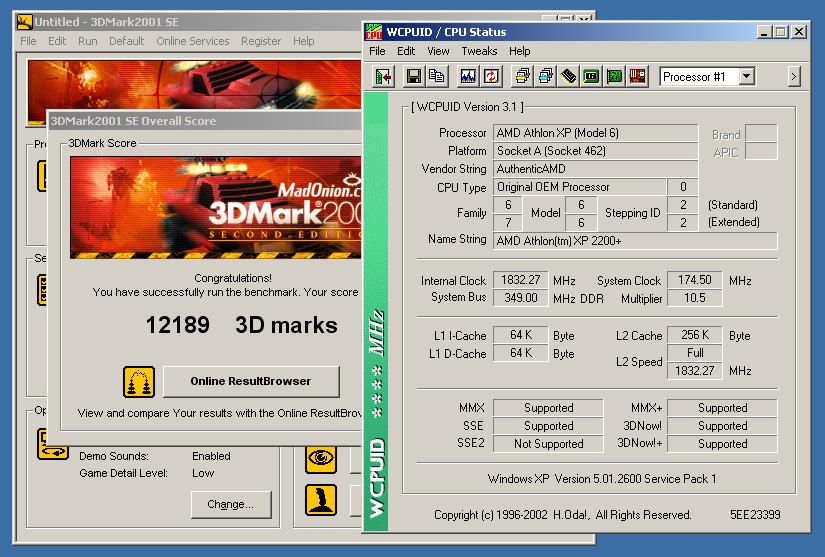The width and height of the screenshot is (825, 557).
Task: Open the green chipset info icon
Action: tap(591, 77)
